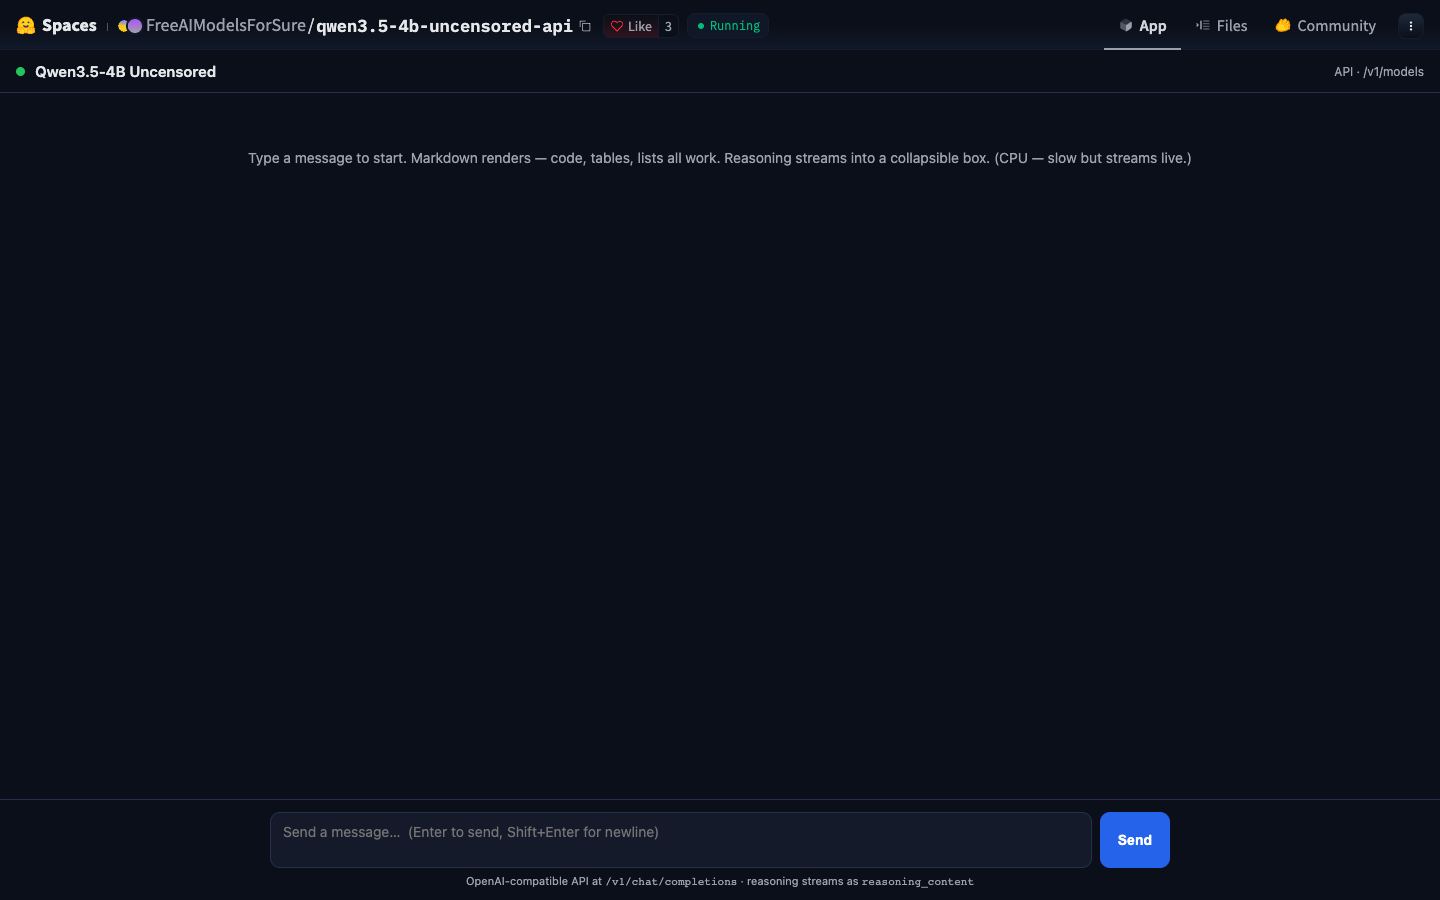Click the OpenAI-compatible API footer note
Image resolution: width=1440 pixels, height=900 pixels.
tap(720, 882)
